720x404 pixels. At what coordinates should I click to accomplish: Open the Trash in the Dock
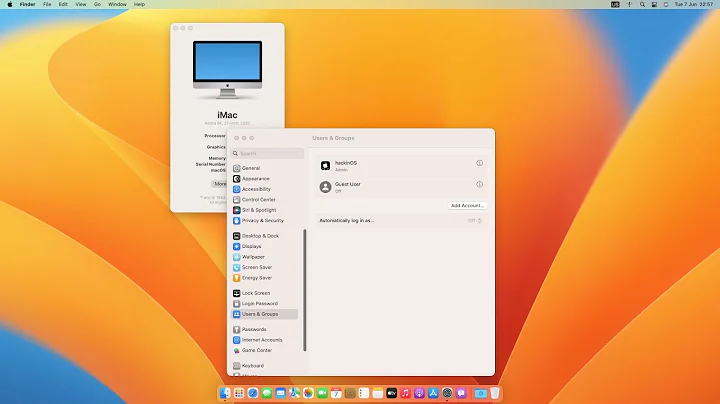(495, 393)
